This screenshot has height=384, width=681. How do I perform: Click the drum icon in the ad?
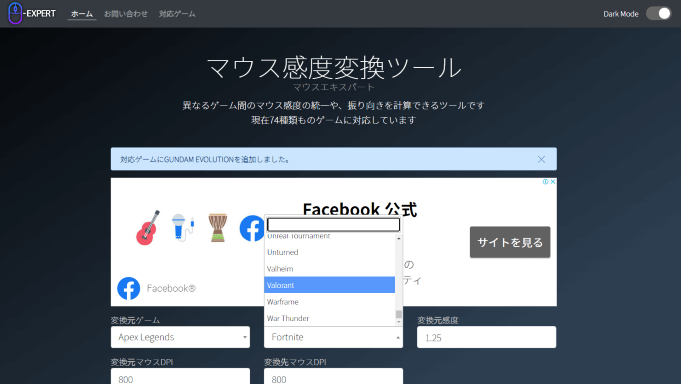[218, 227]
